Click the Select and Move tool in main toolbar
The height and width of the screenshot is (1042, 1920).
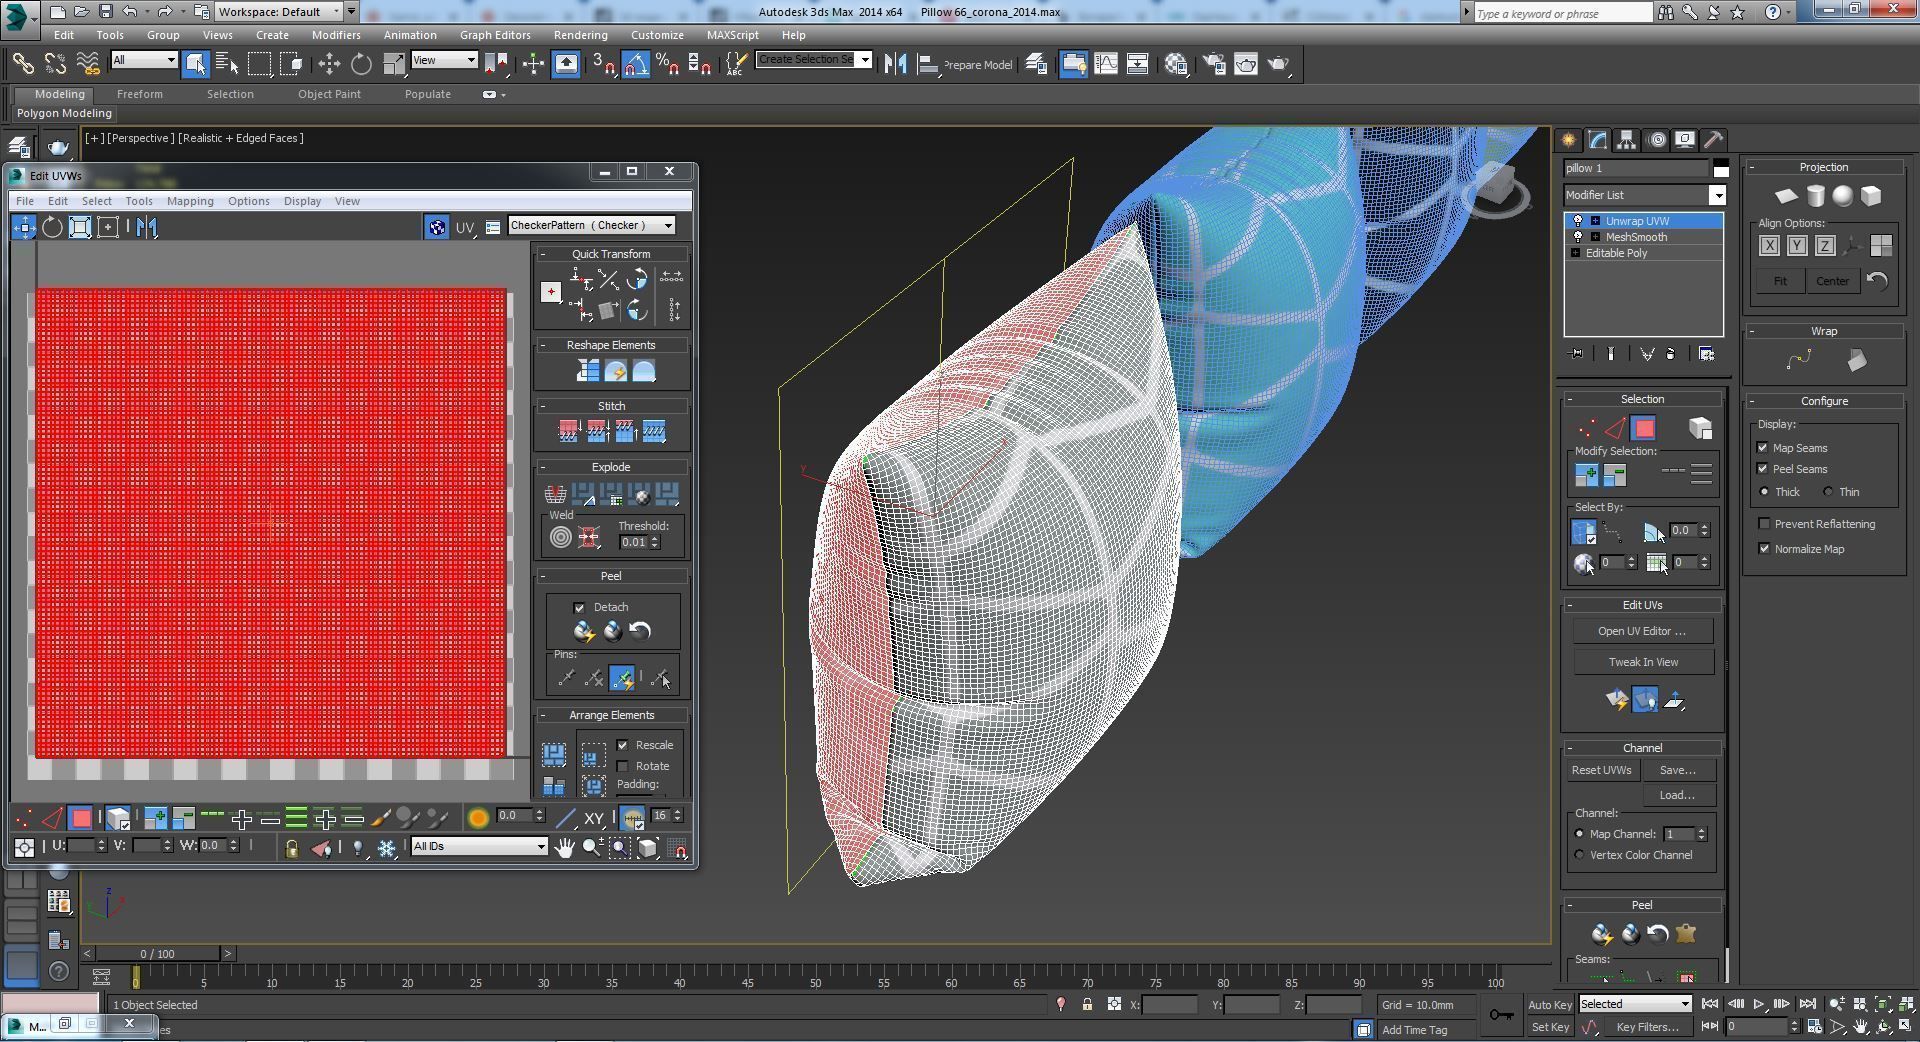point(329,64)
